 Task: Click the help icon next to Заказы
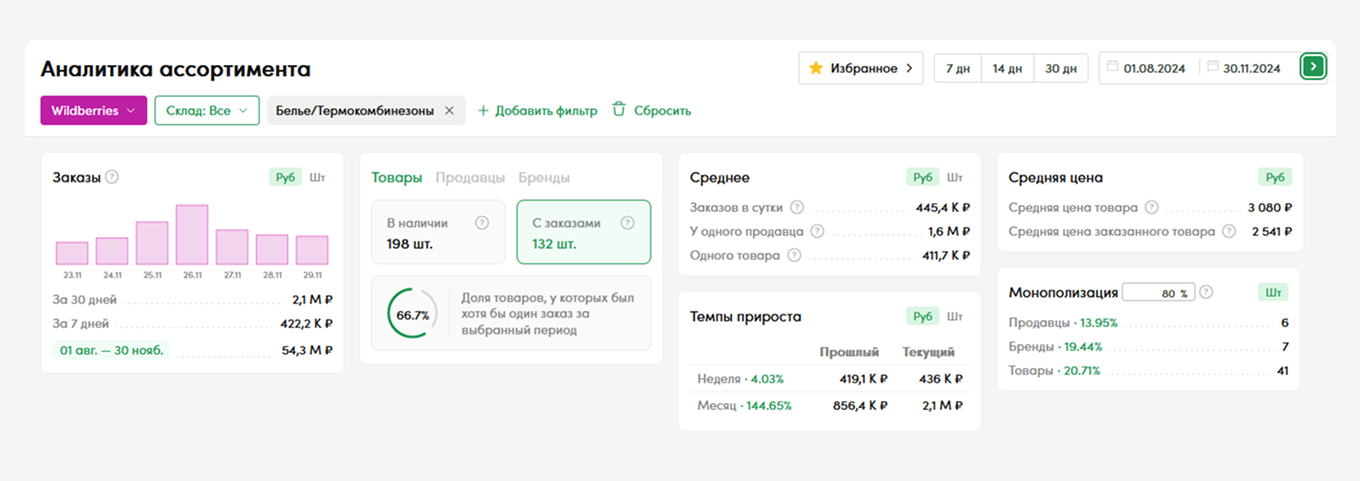click(x=112, y=177)
